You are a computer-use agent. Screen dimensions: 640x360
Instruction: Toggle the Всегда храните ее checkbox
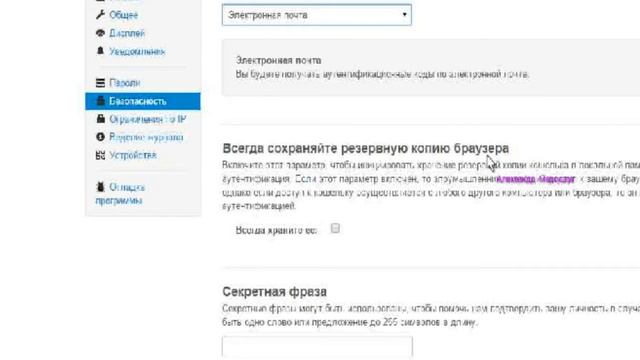point(335,228)
